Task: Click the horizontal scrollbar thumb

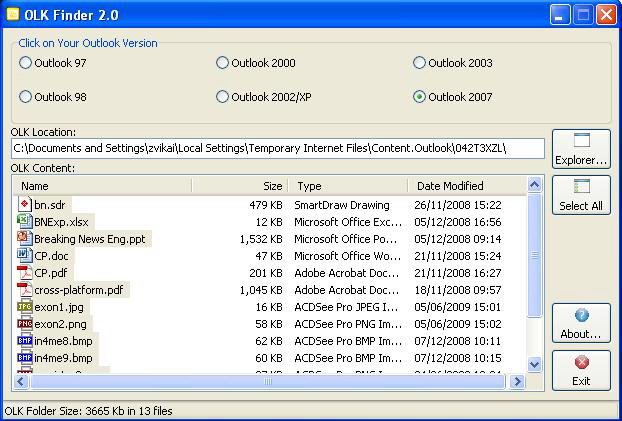Action: (x=268, y=382)
